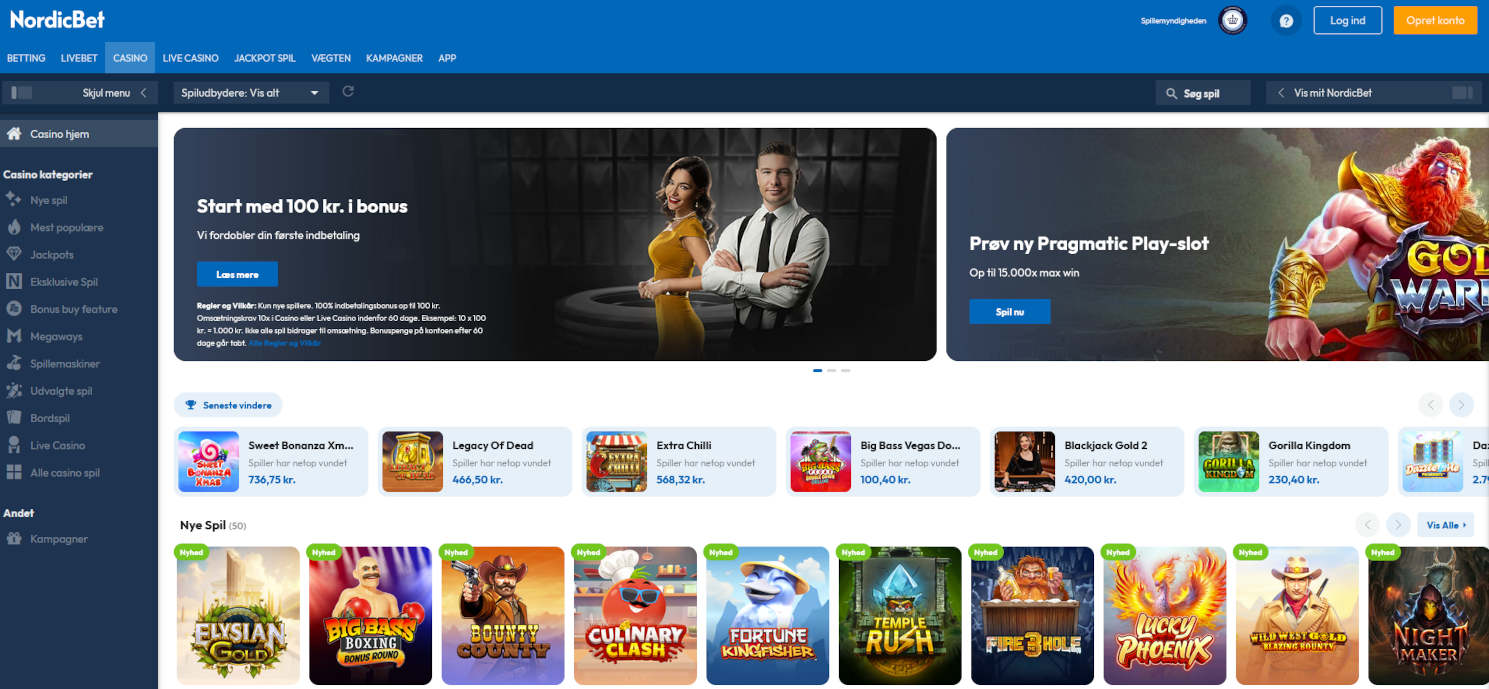This screenshot has width=1489, height=689.
Task: Open the Temple Rush game thumbnail
Action: tap(900, 616)
